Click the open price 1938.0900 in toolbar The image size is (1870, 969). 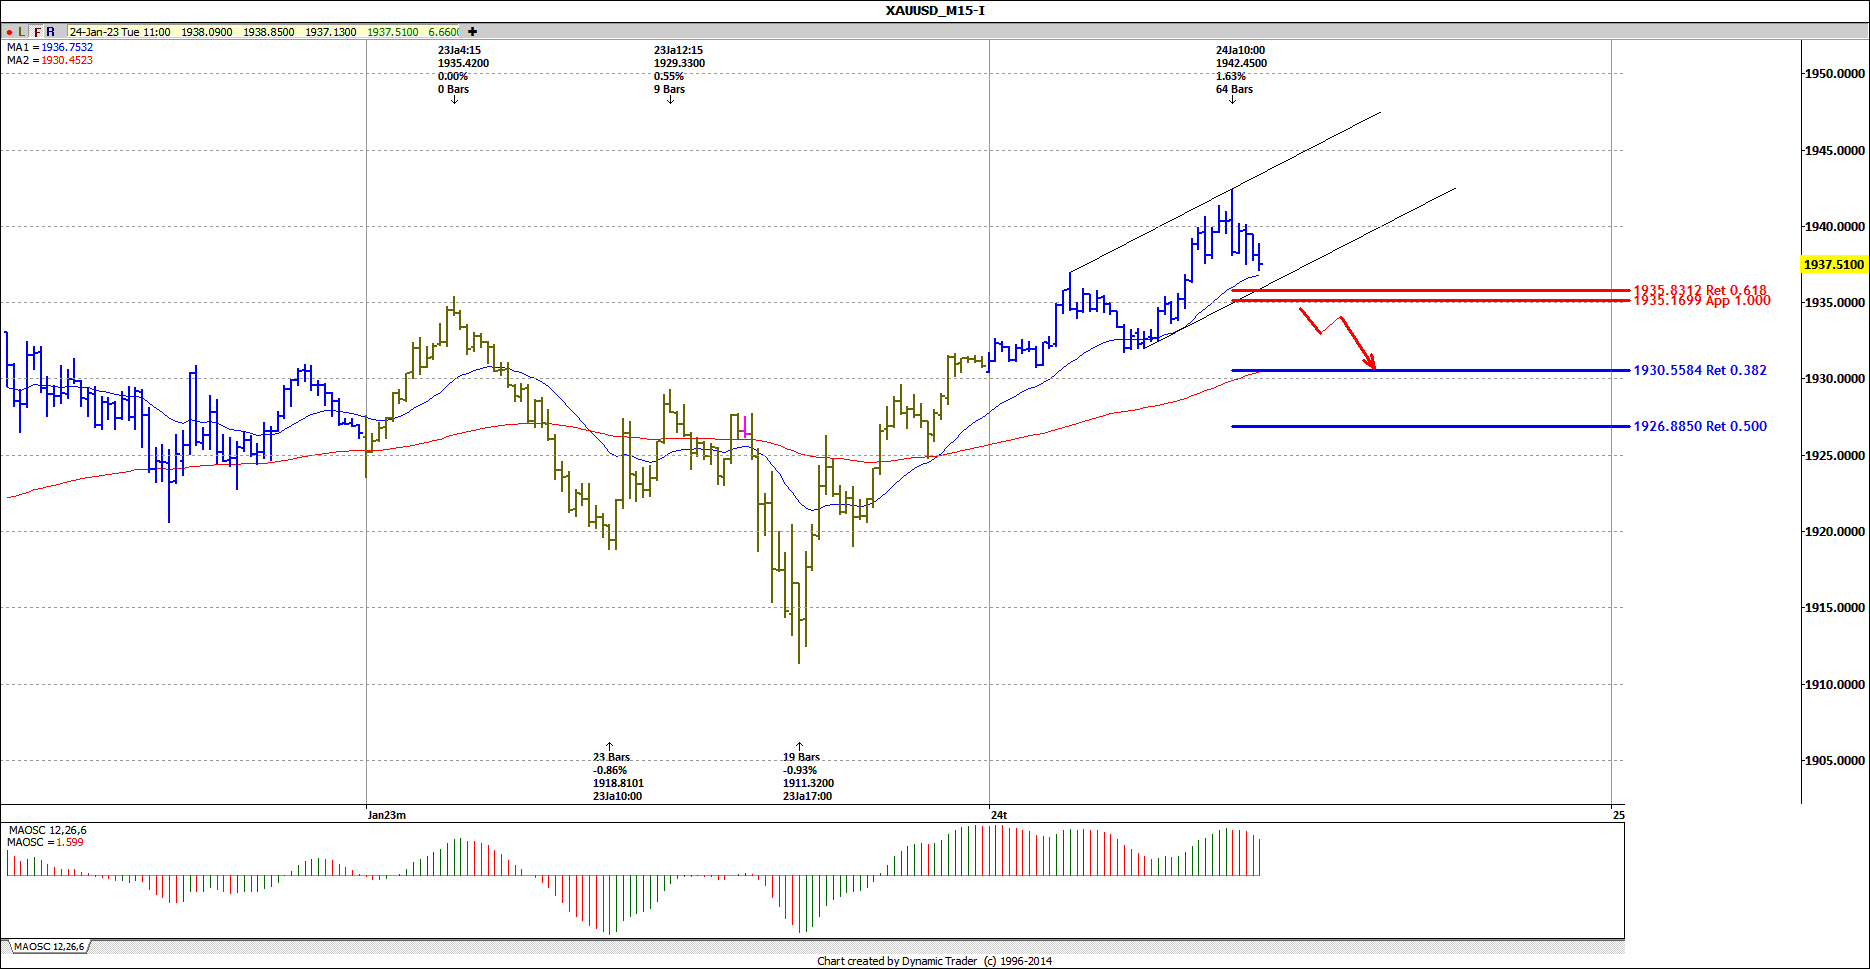207,32
